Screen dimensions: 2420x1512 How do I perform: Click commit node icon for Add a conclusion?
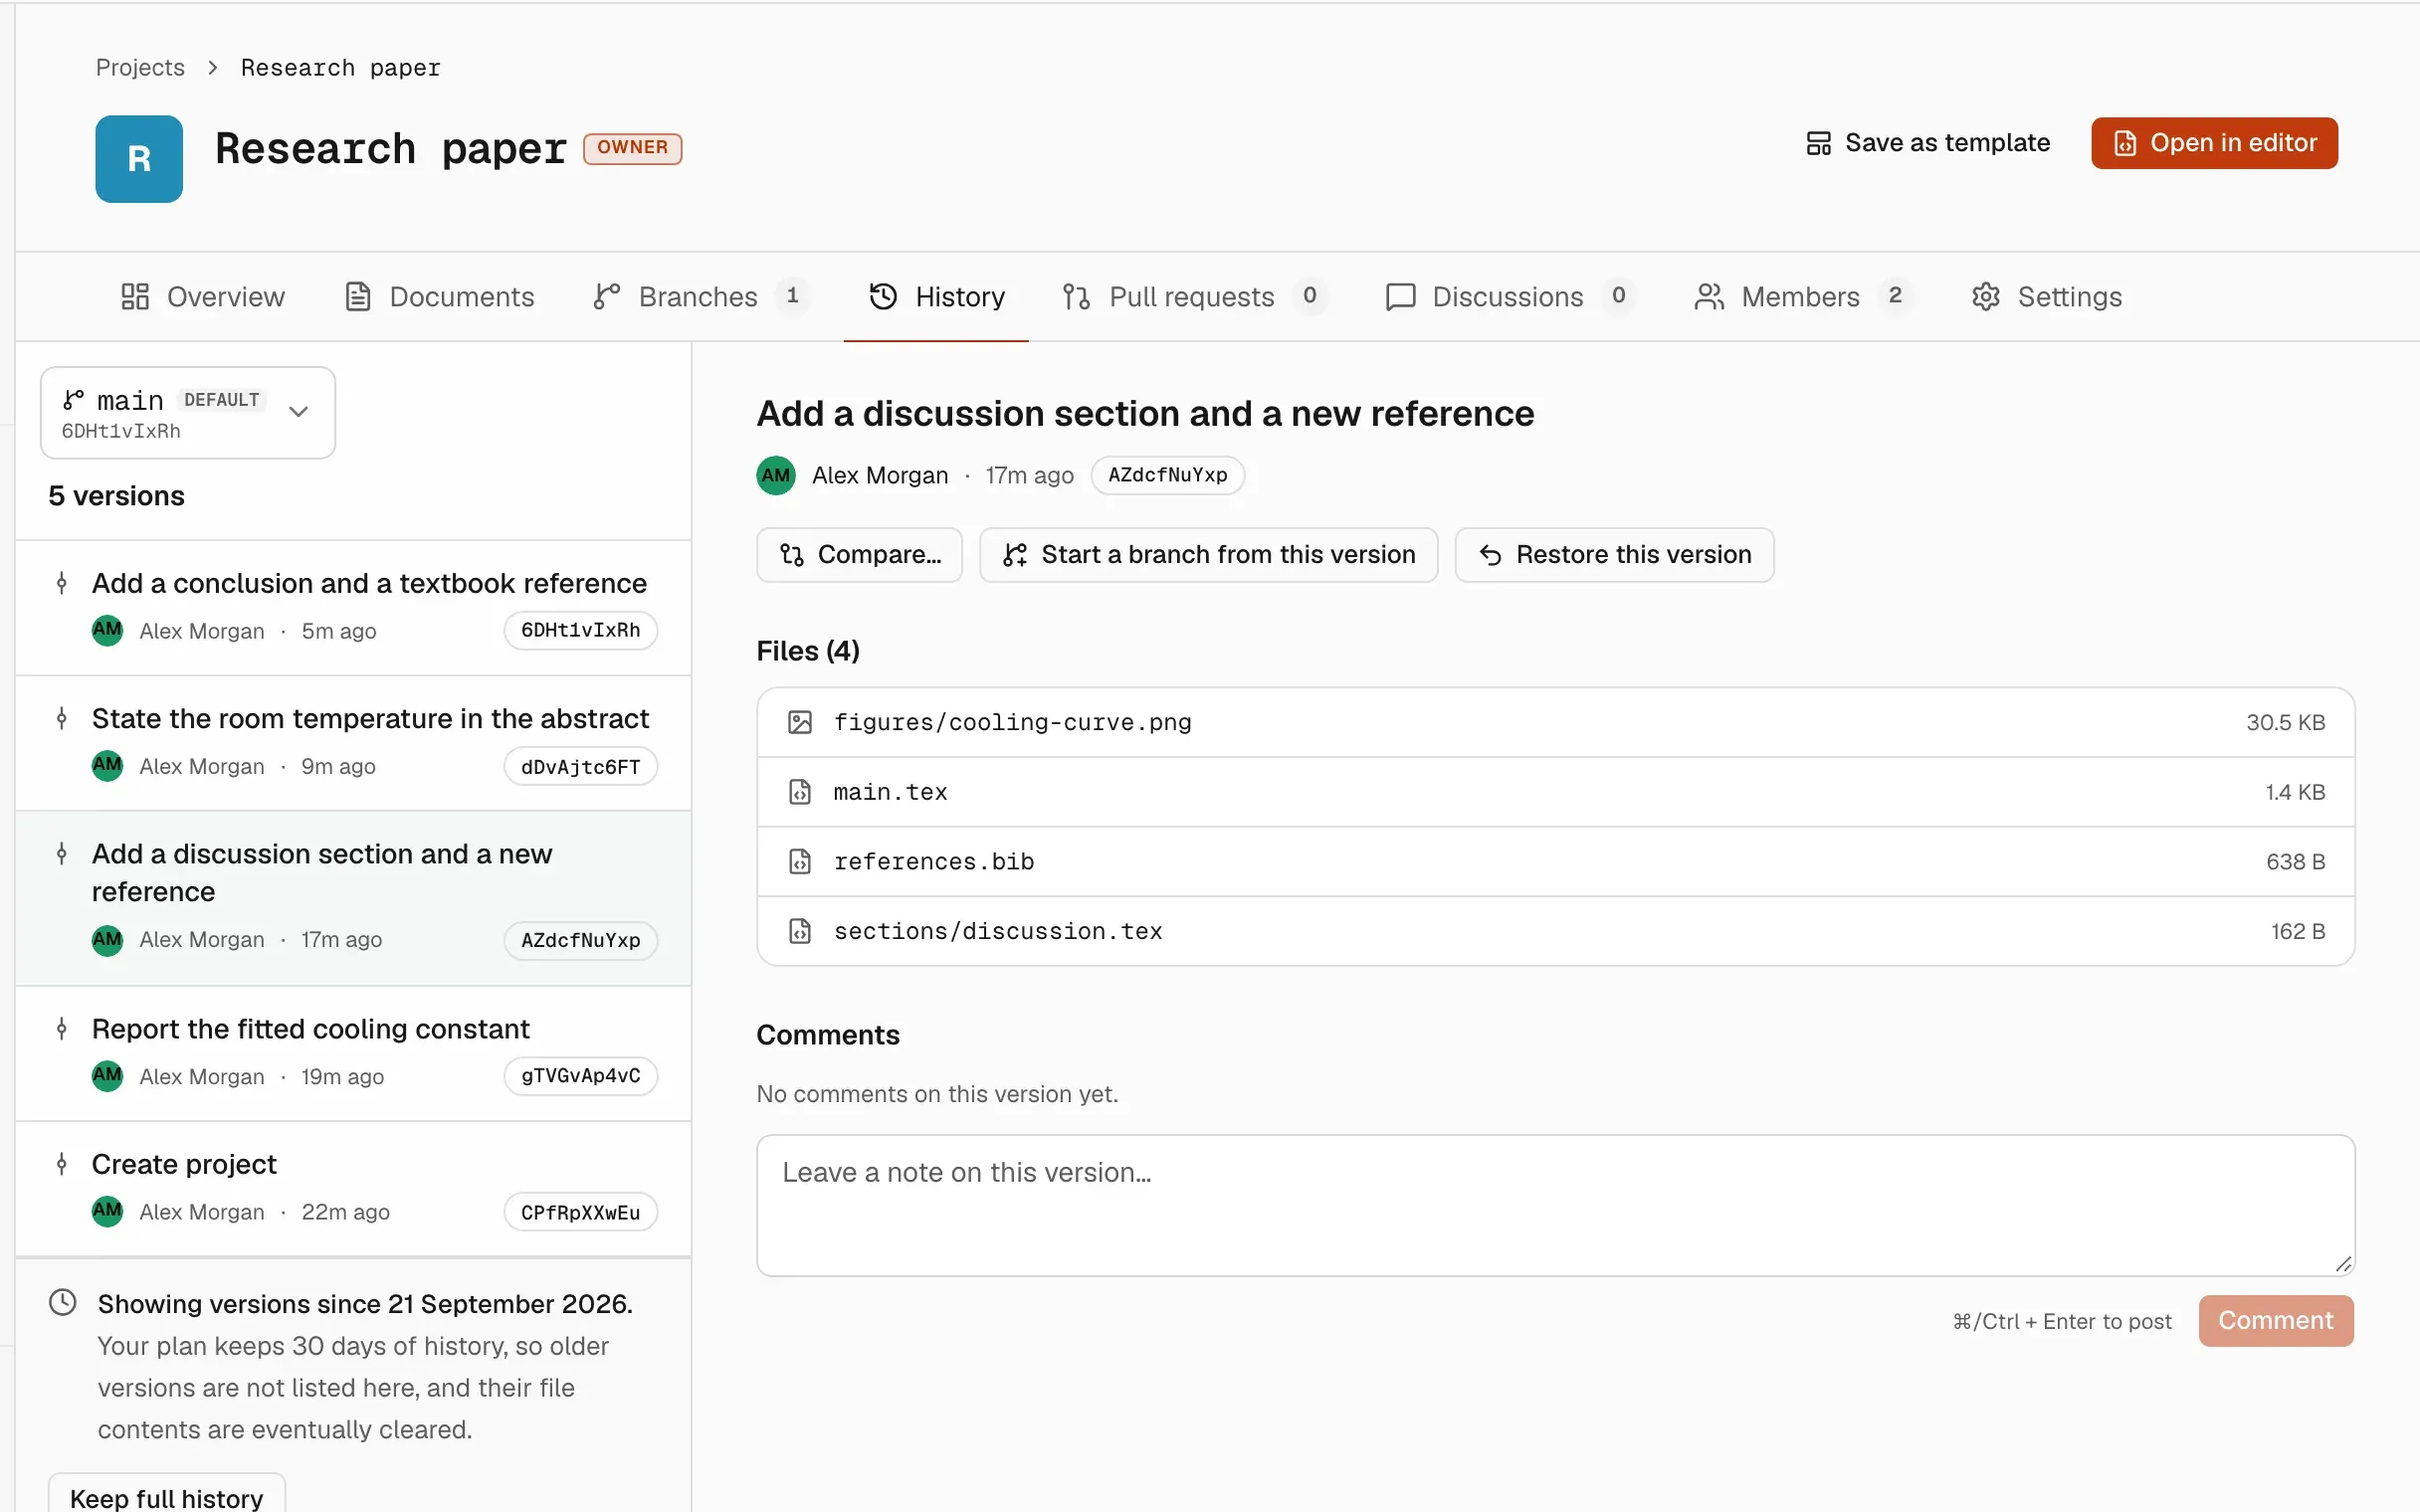(62, 583)
